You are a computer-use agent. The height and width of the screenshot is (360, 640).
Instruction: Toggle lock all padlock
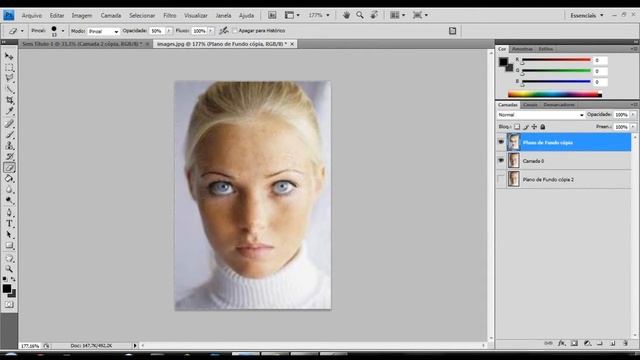pyautogui.click(x=543, y=127)
